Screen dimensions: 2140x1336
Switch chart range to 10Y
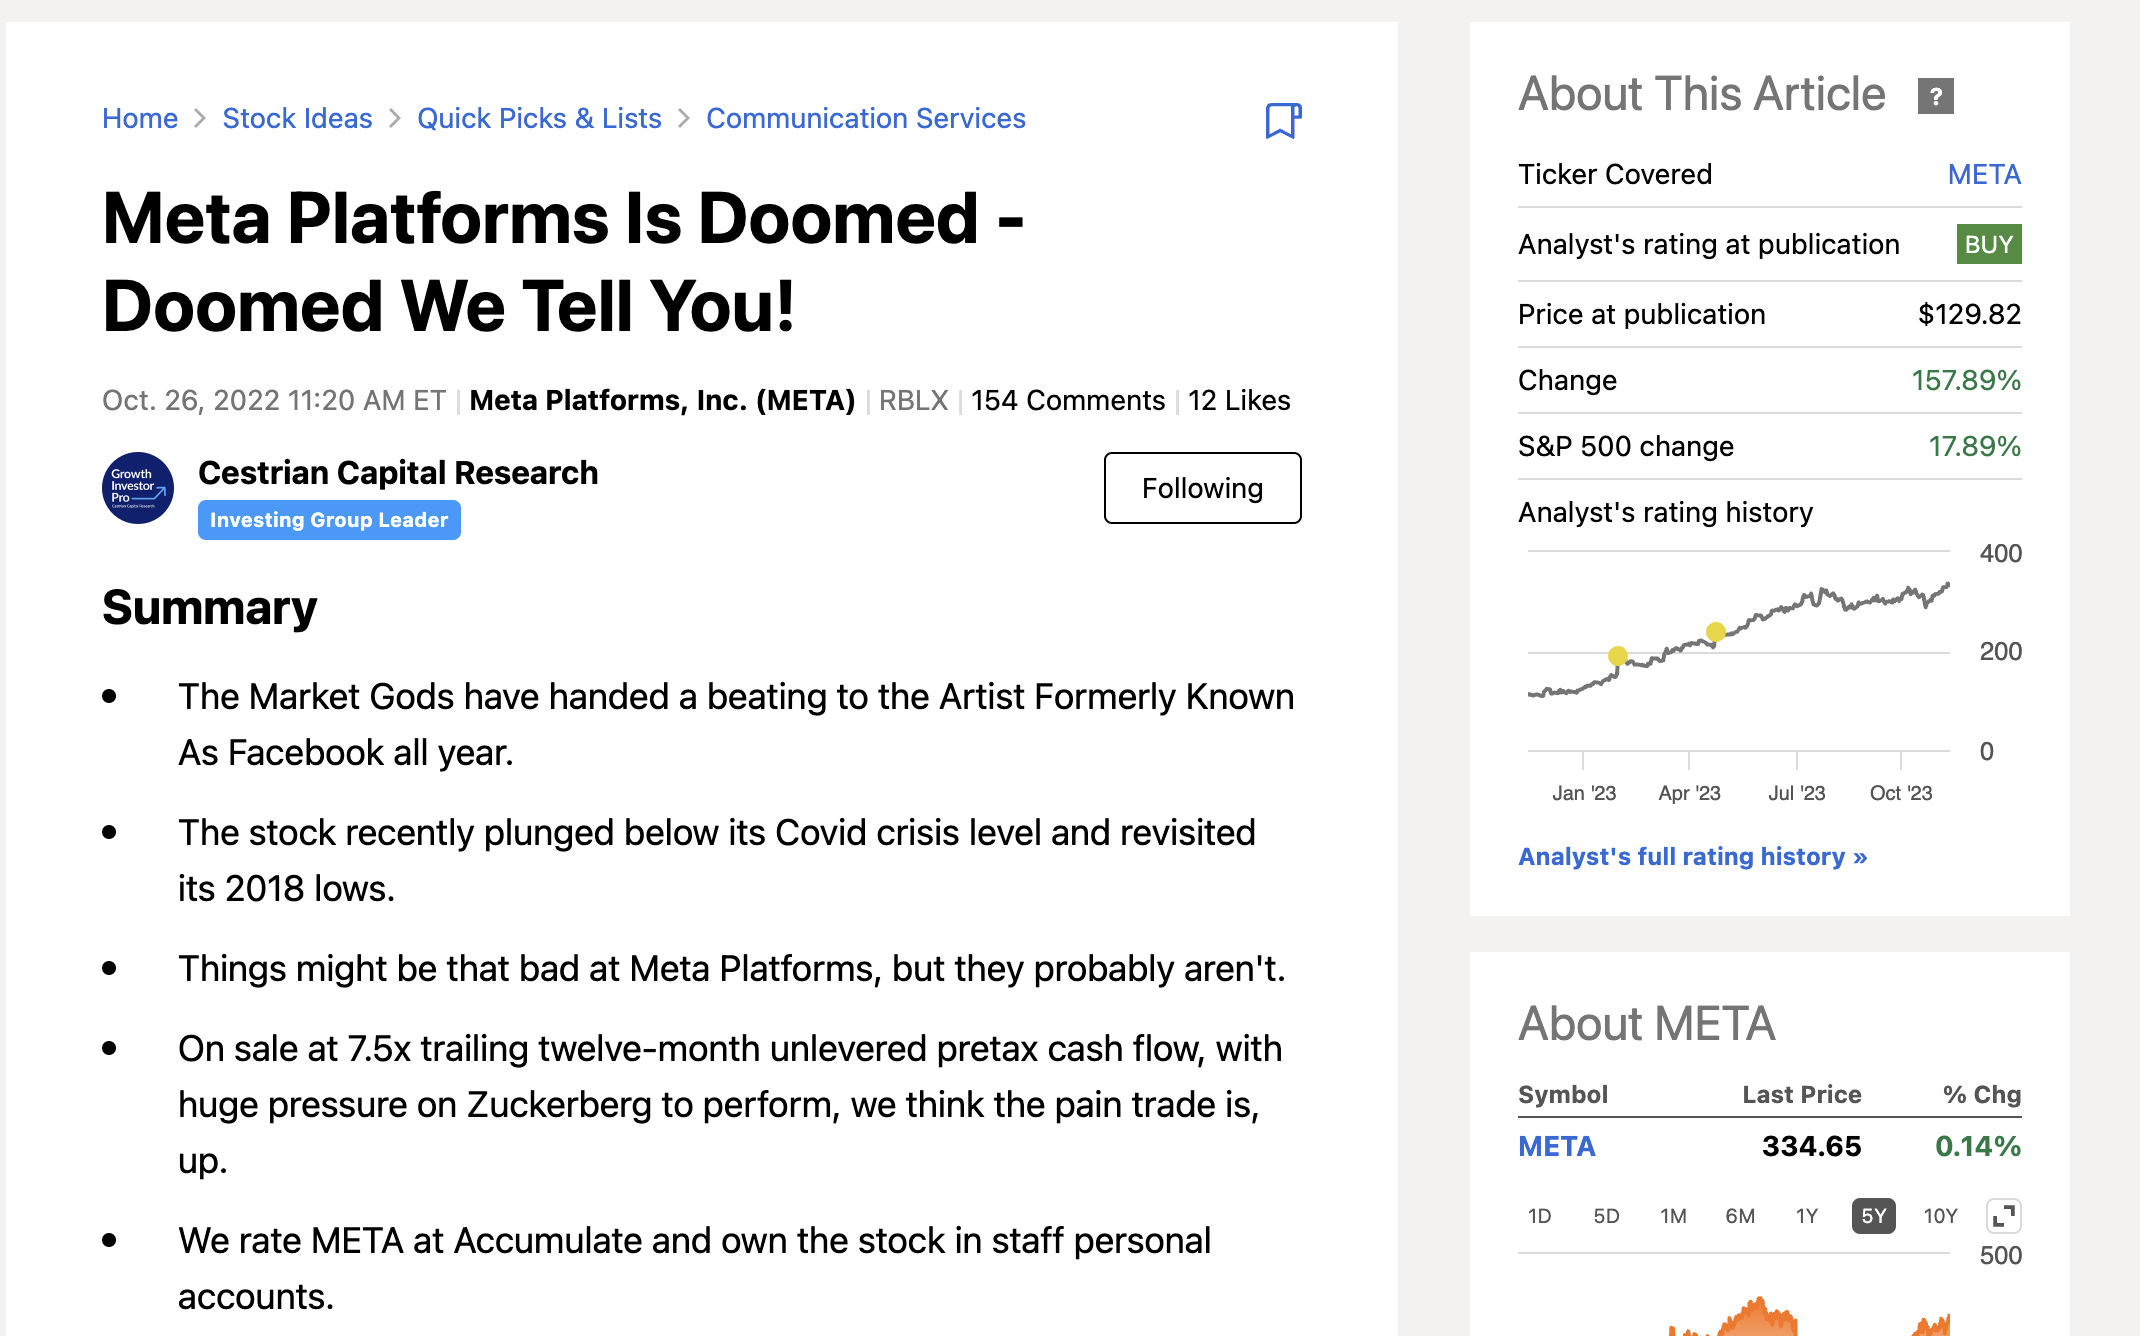[x=1940, y=1216]
